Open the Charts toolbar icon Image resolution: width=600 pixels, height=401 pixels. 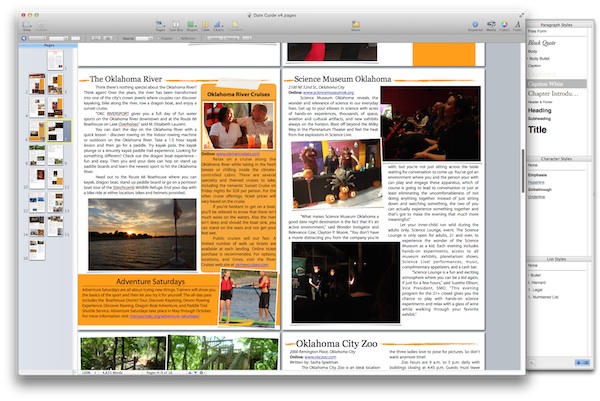(x=218, y=26)
